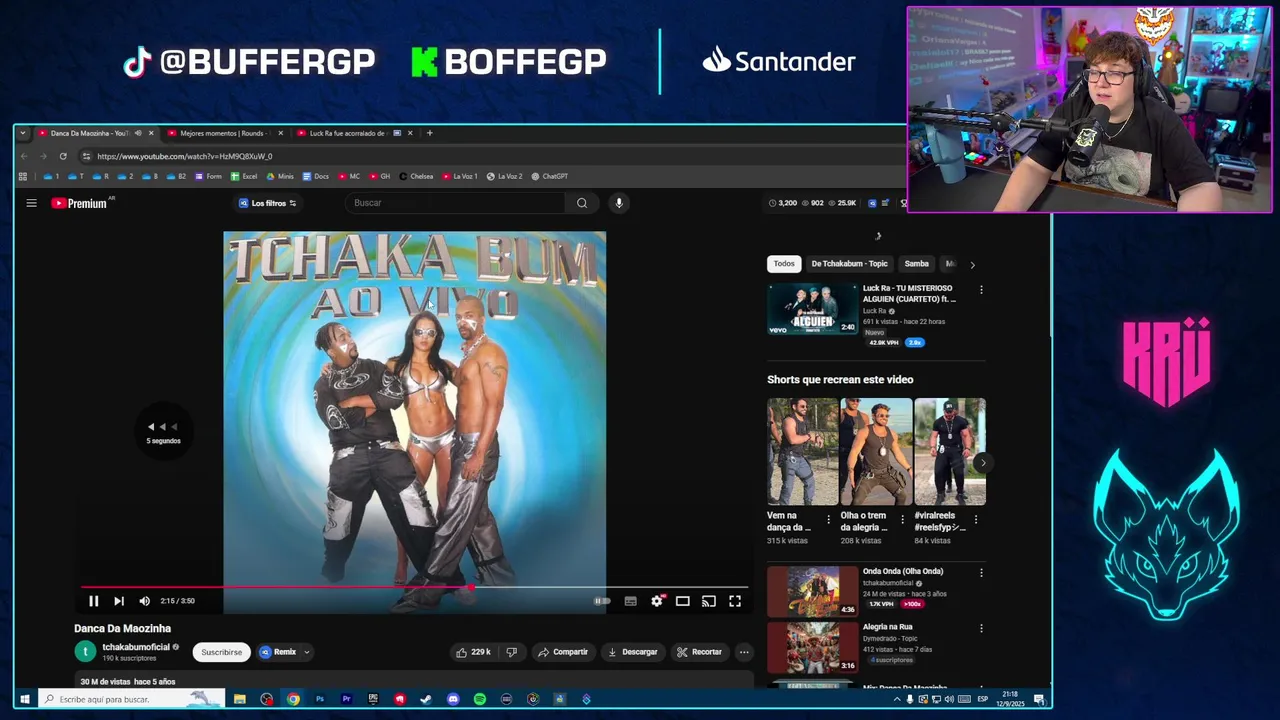Open options for Luck Ra video
1280x720 pixels.
[x=981, y=290]
